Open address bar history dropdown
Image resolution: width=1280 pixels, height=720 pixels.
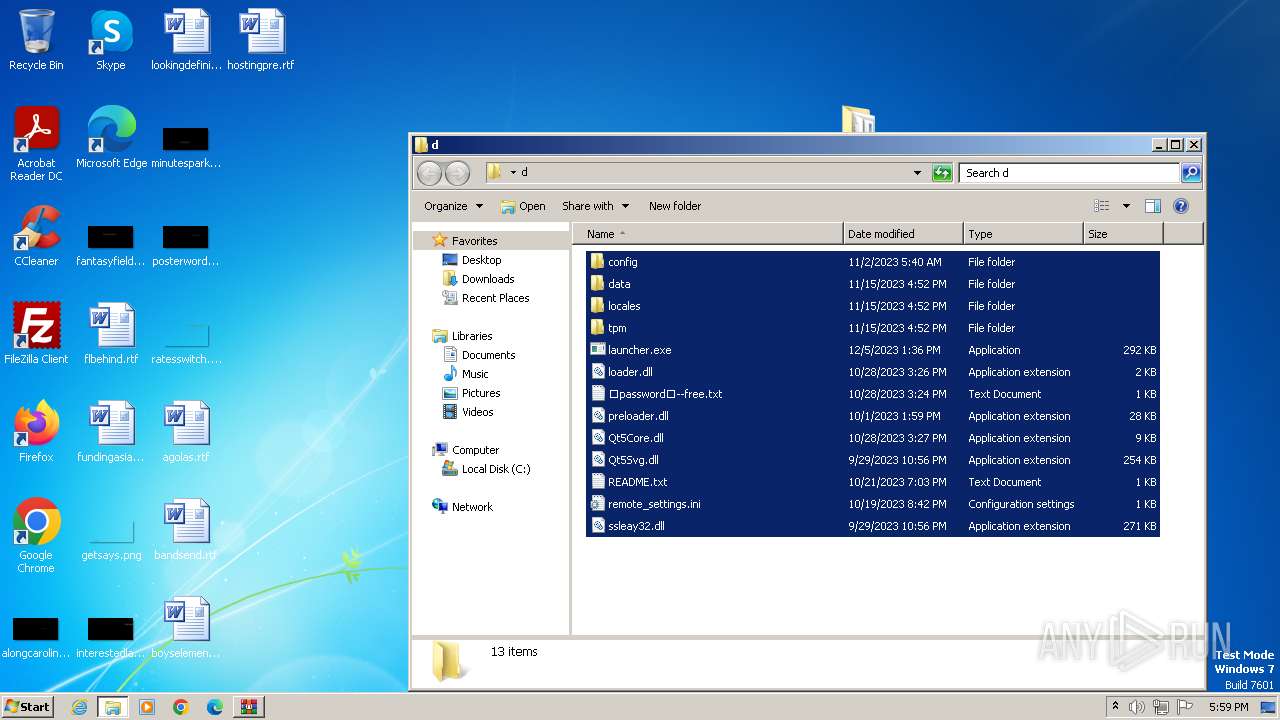(x=917, y=173)
